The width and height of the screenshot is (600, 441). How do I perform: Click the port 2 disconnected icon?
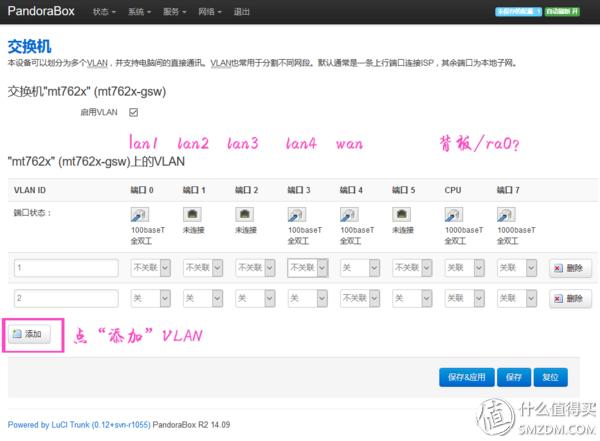pos(243,214)
